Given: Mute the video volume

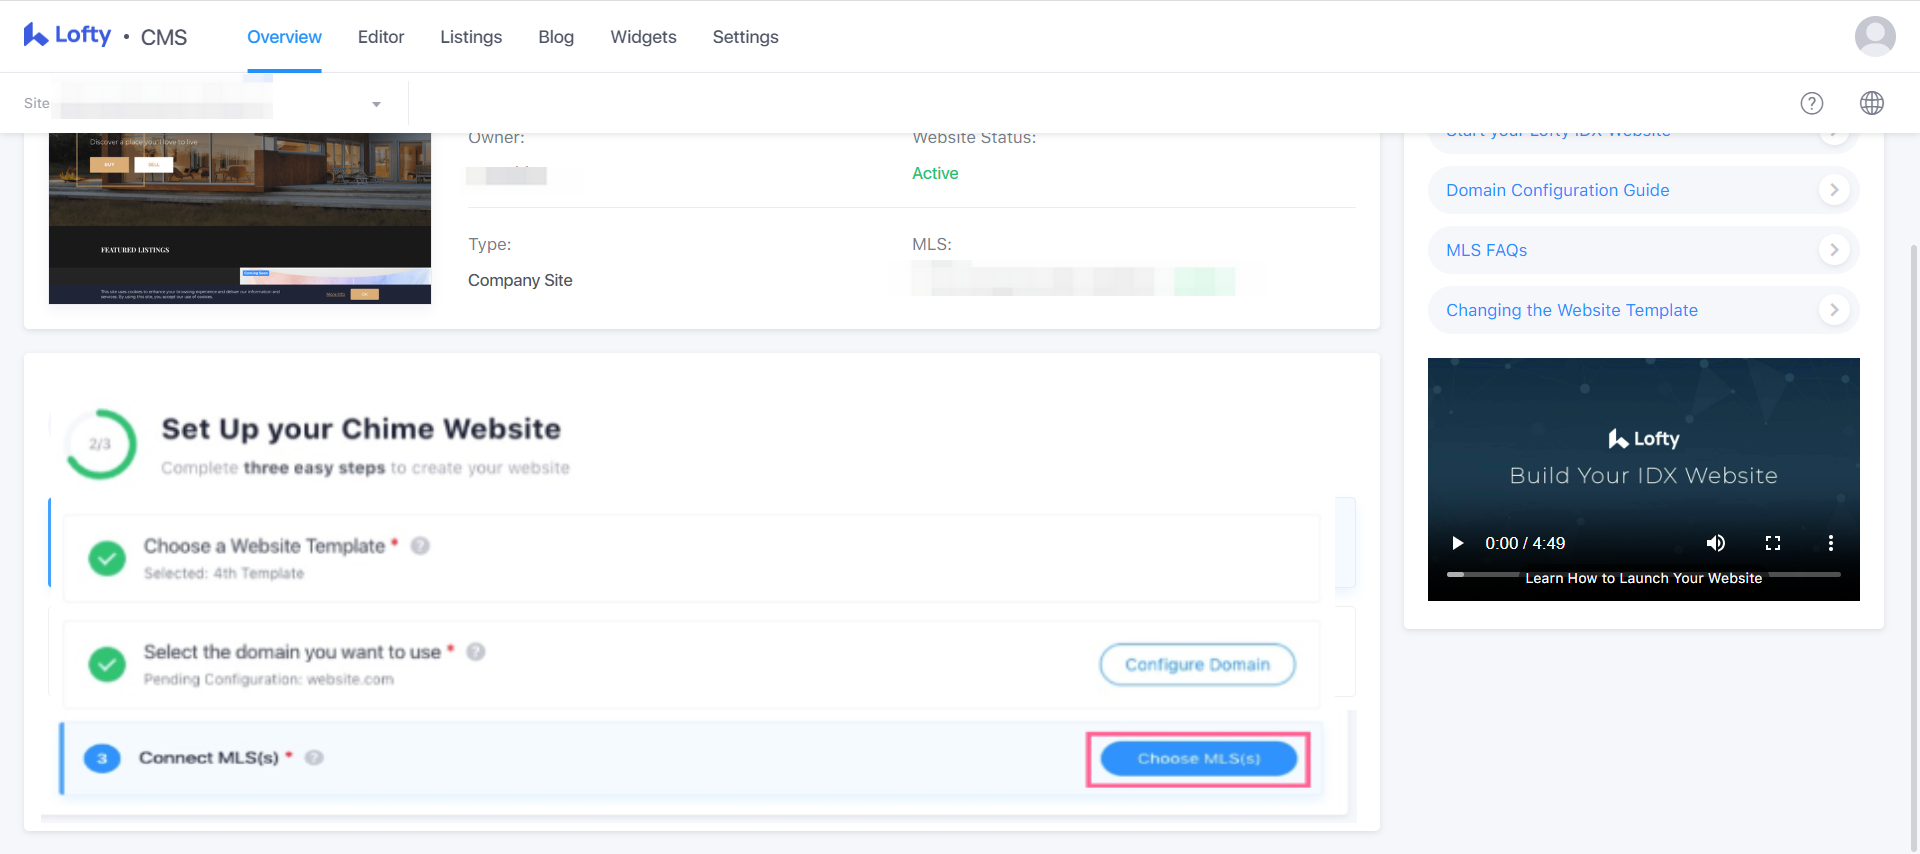Looking at the screenshot, I should pos(1716,543).
